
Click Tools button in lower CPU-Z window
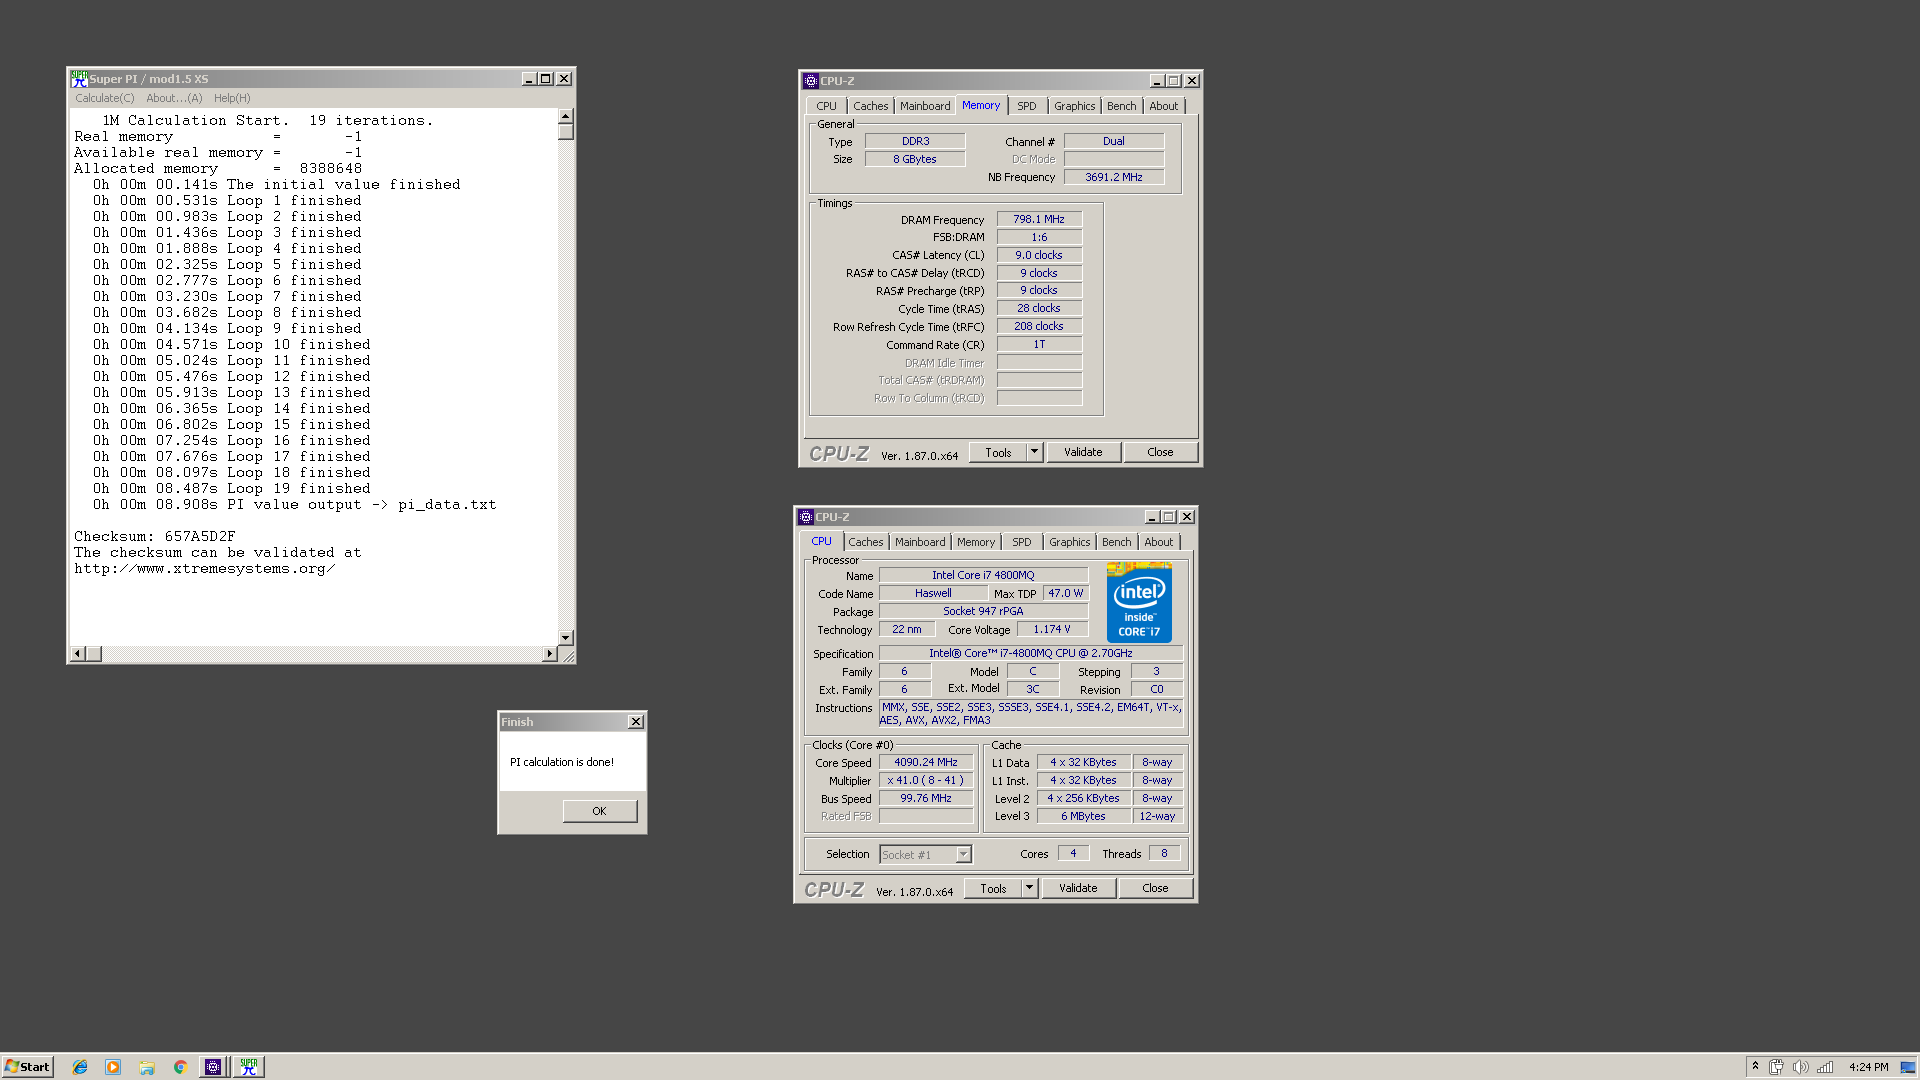[x=993, y=889]
